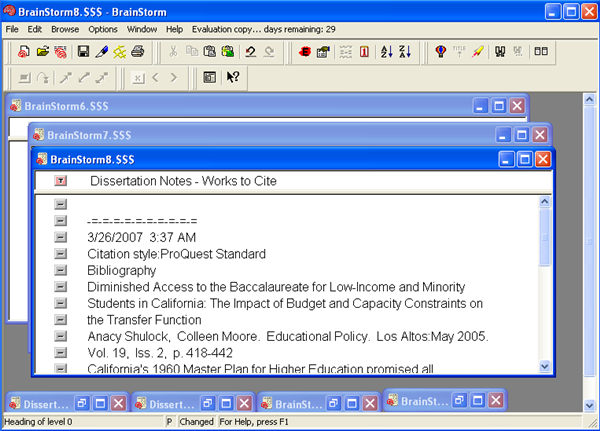Click the Undo arrow icon
600x431 pixels.
click(251, 51)
